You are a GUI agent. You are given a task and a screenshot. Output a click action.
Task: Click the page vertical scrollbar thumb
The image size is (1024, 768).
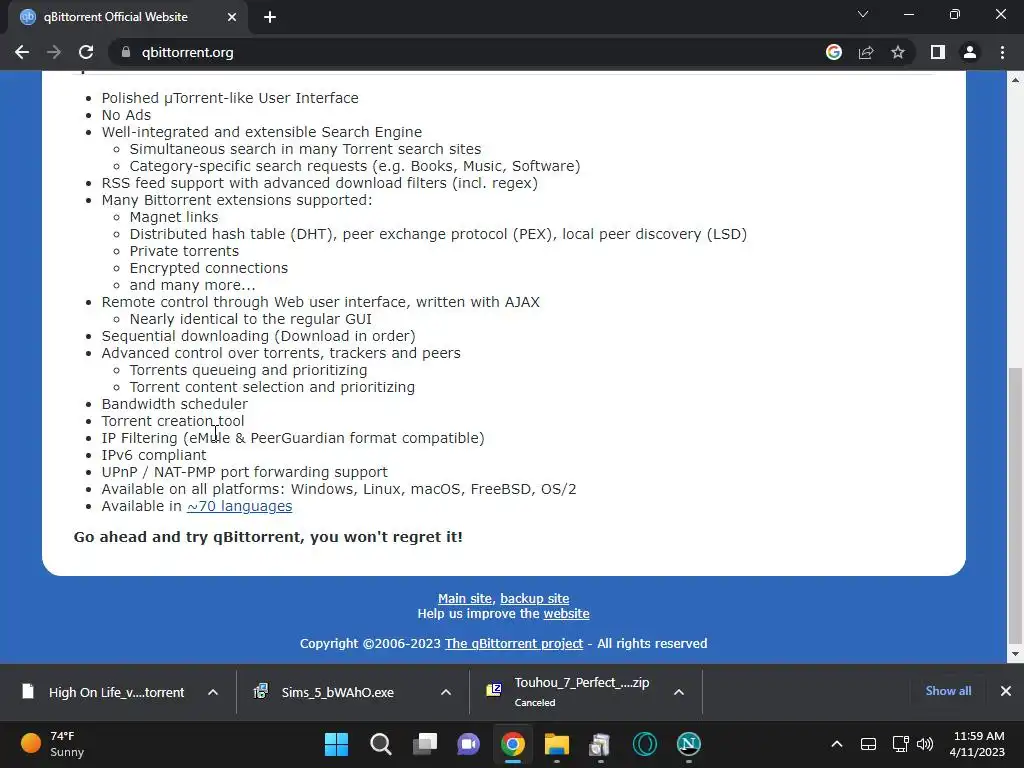pos(1015,504)
